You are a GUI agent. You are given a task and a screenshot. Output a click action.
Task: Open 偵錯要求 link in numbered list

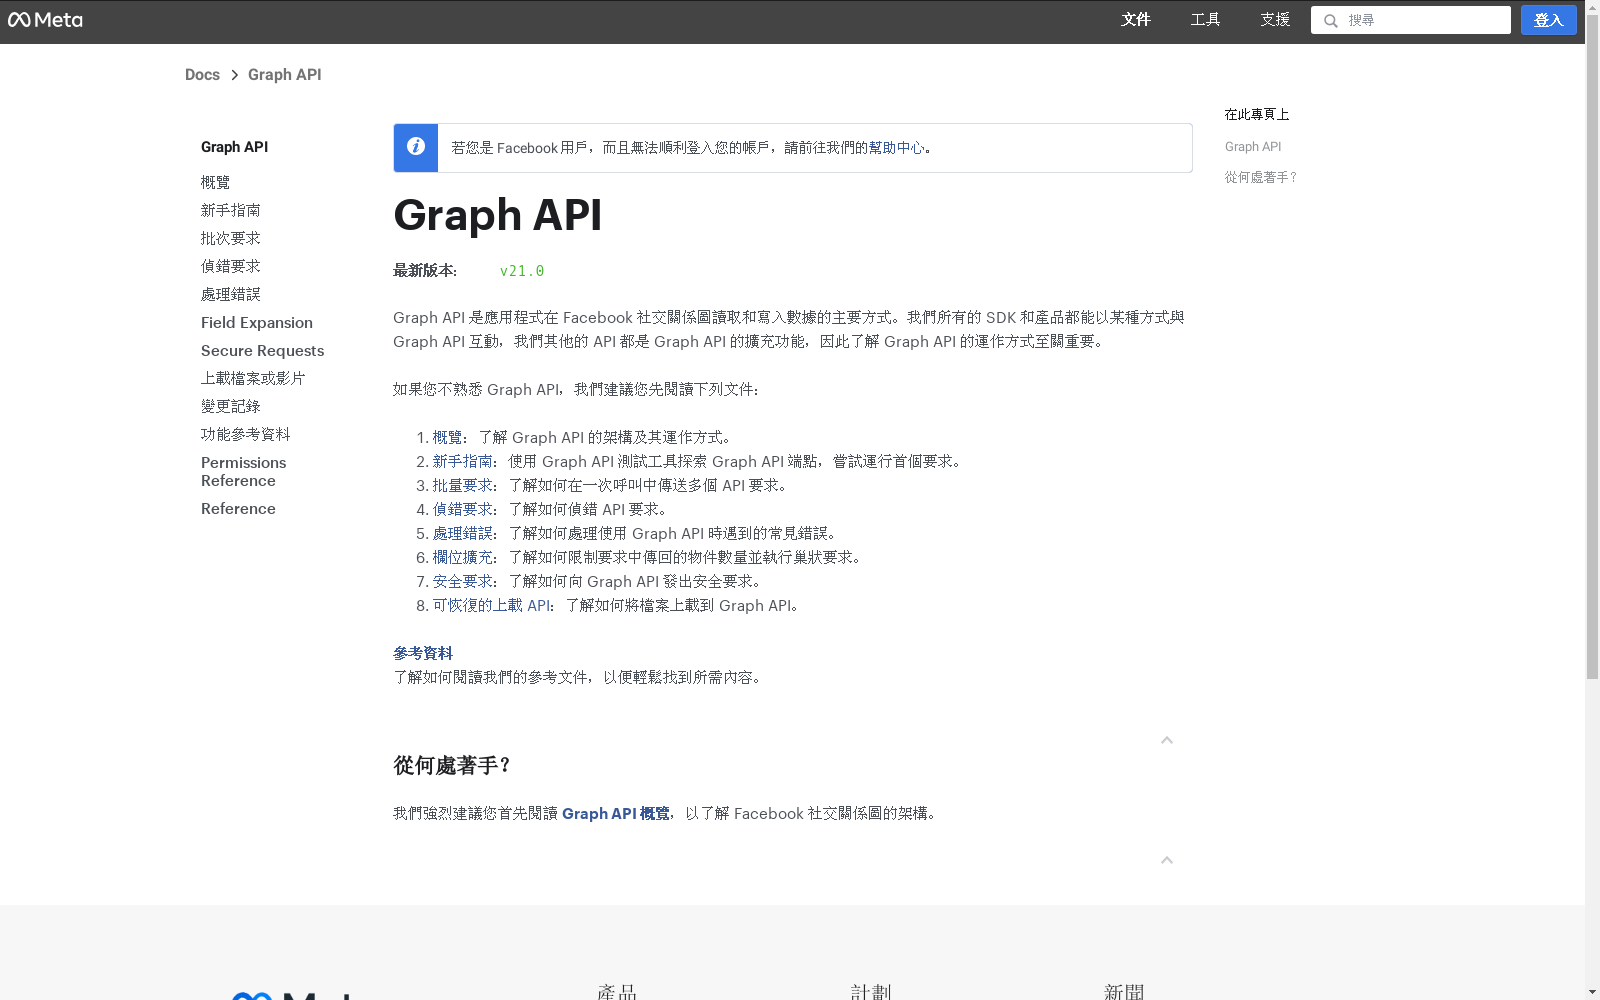pyautogui.click(x=462, y=509)
